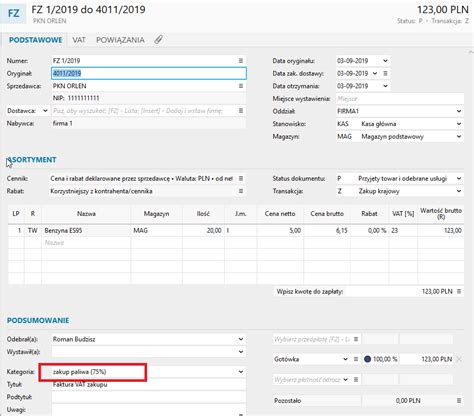Viewport: 474px width, 416px height.
Task: Select the Benzyna ES95 row name cell
Action: [x=86, y=230]
